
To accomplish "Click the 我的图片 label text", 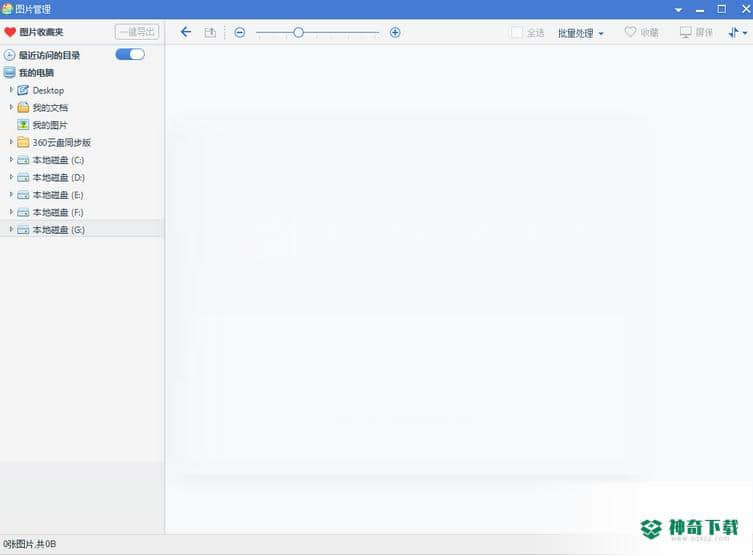I will [50, 125].
